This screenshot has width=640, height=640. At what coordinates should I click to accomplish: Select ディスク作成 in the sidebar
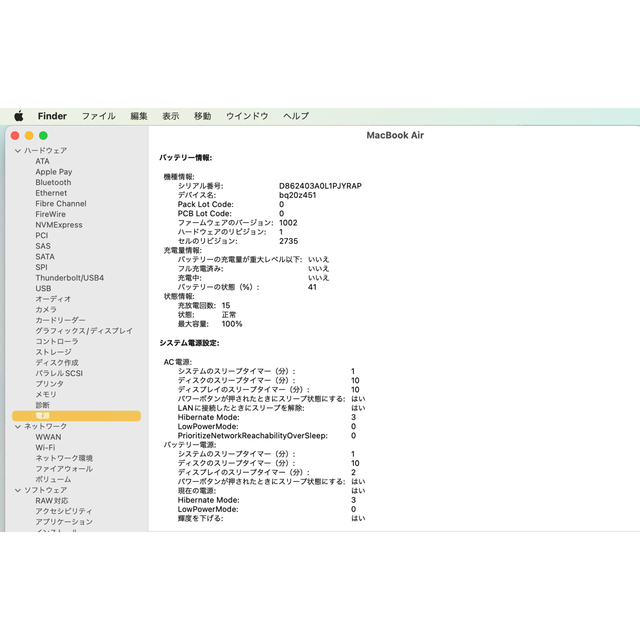pos(57,363)
